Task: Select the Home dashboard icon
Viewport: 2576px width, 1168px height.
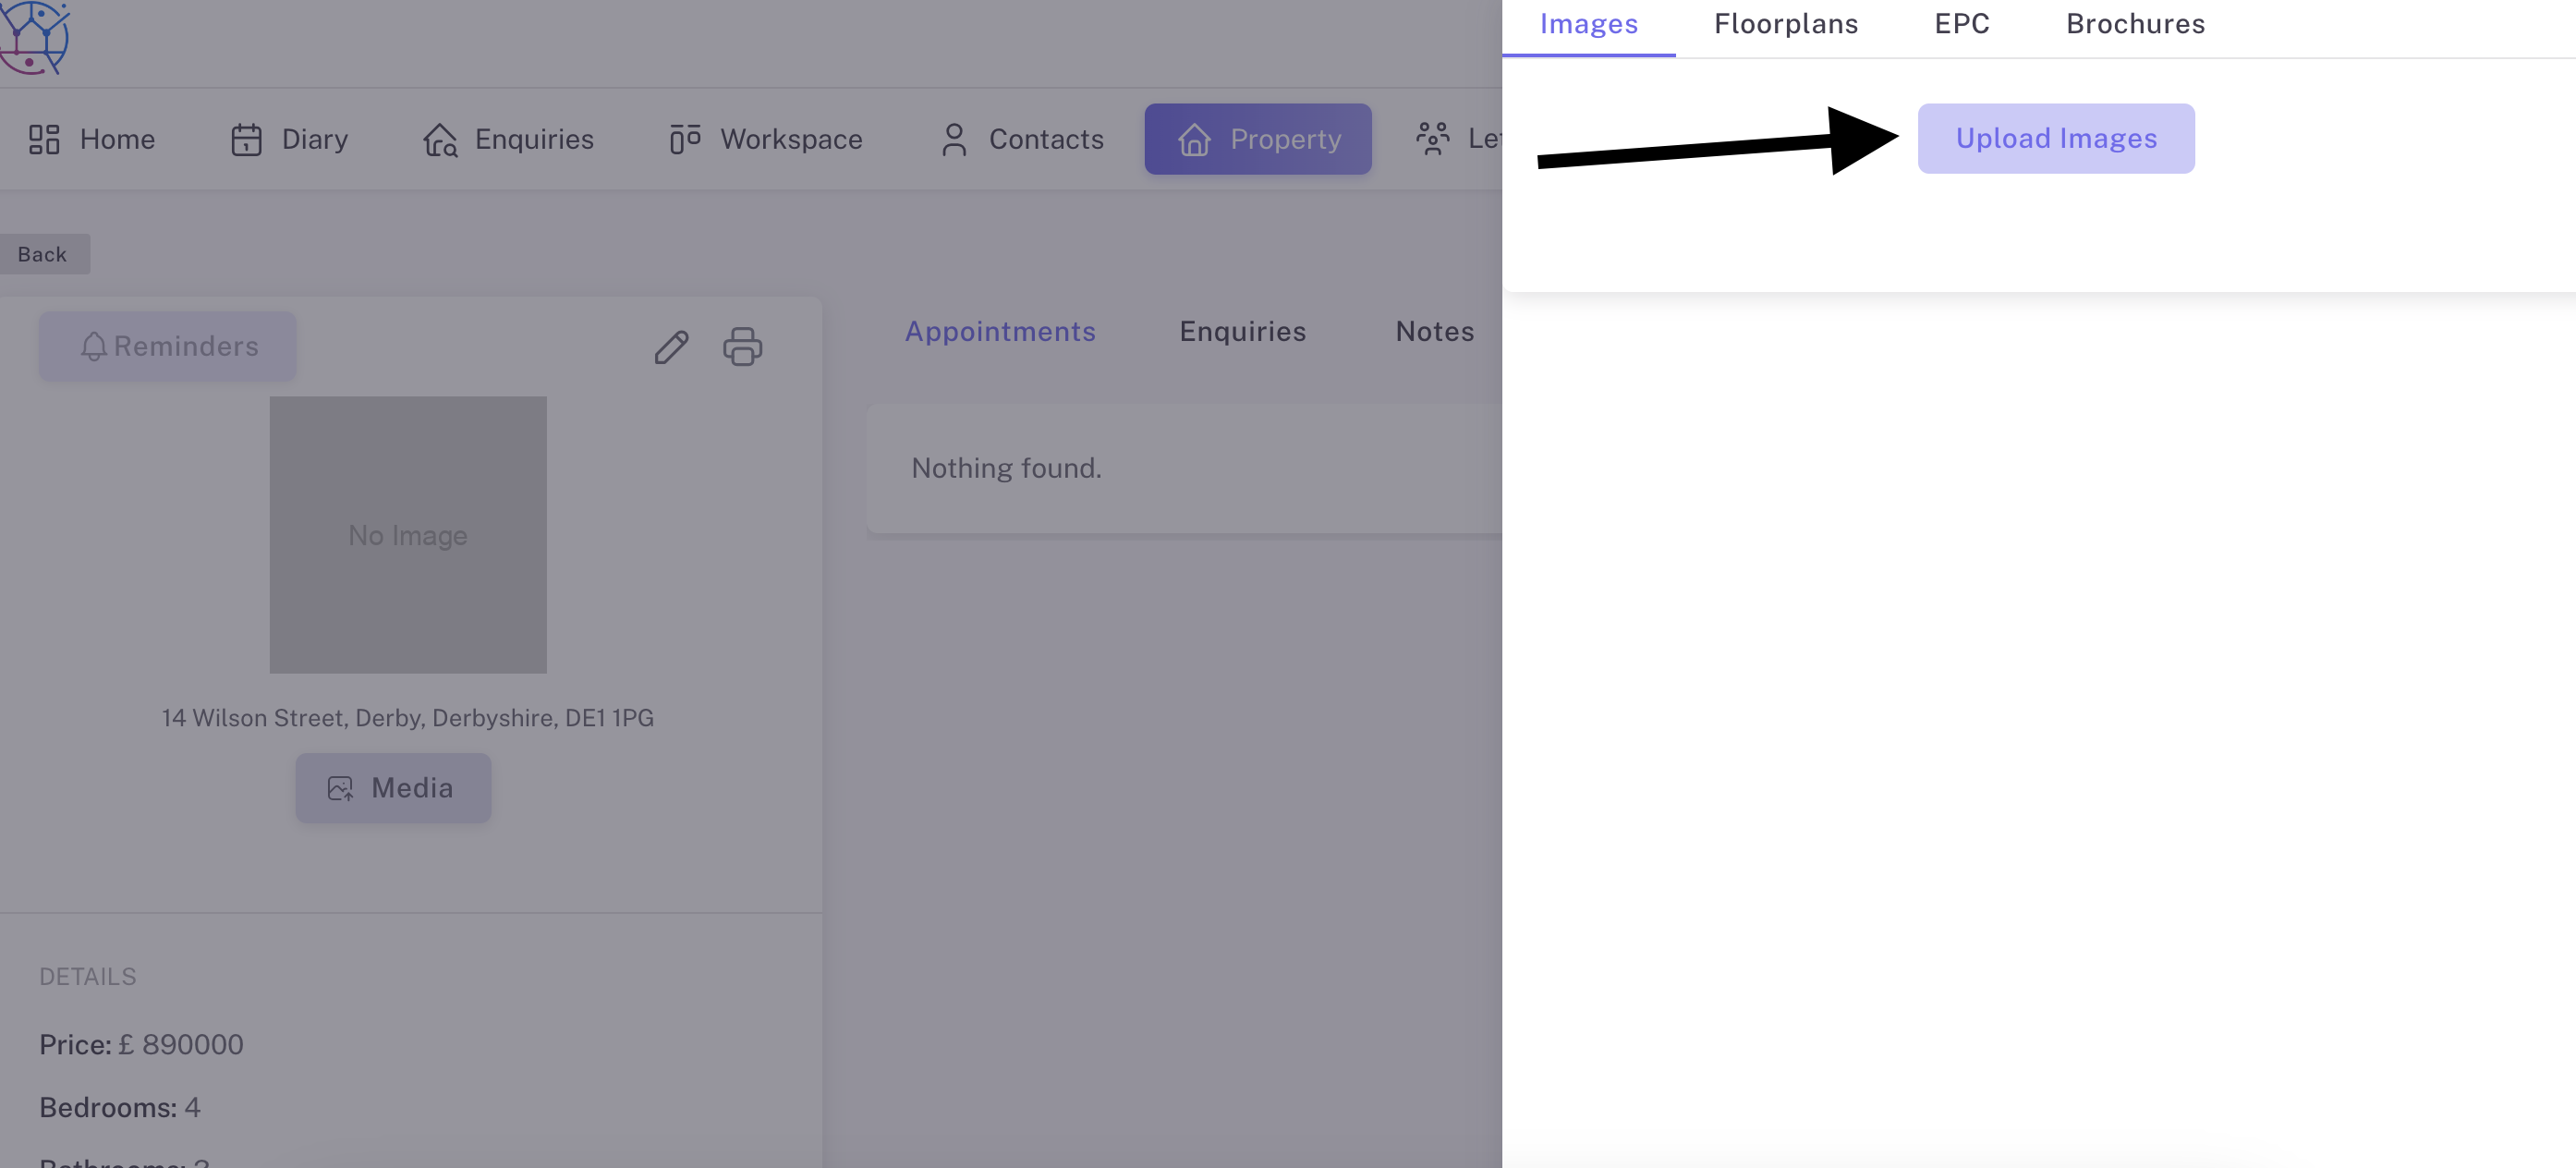Action: pos(44,139)
